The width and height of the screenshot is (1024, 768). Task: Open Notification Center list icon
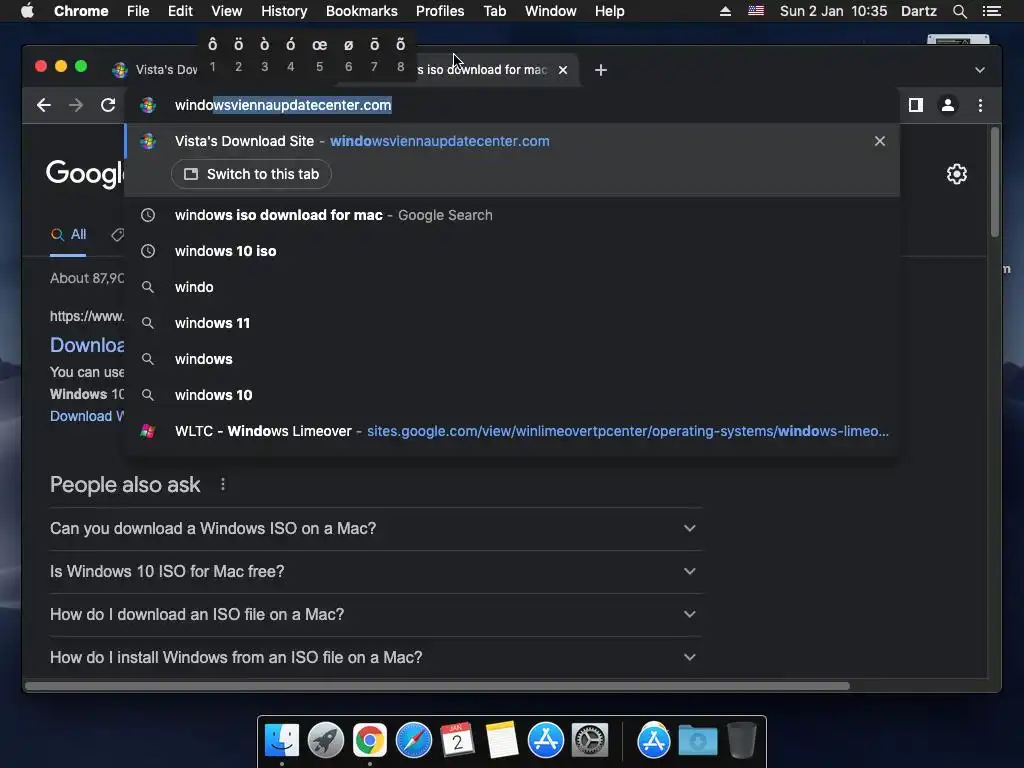pyautogui.click(x=992, y=11)
